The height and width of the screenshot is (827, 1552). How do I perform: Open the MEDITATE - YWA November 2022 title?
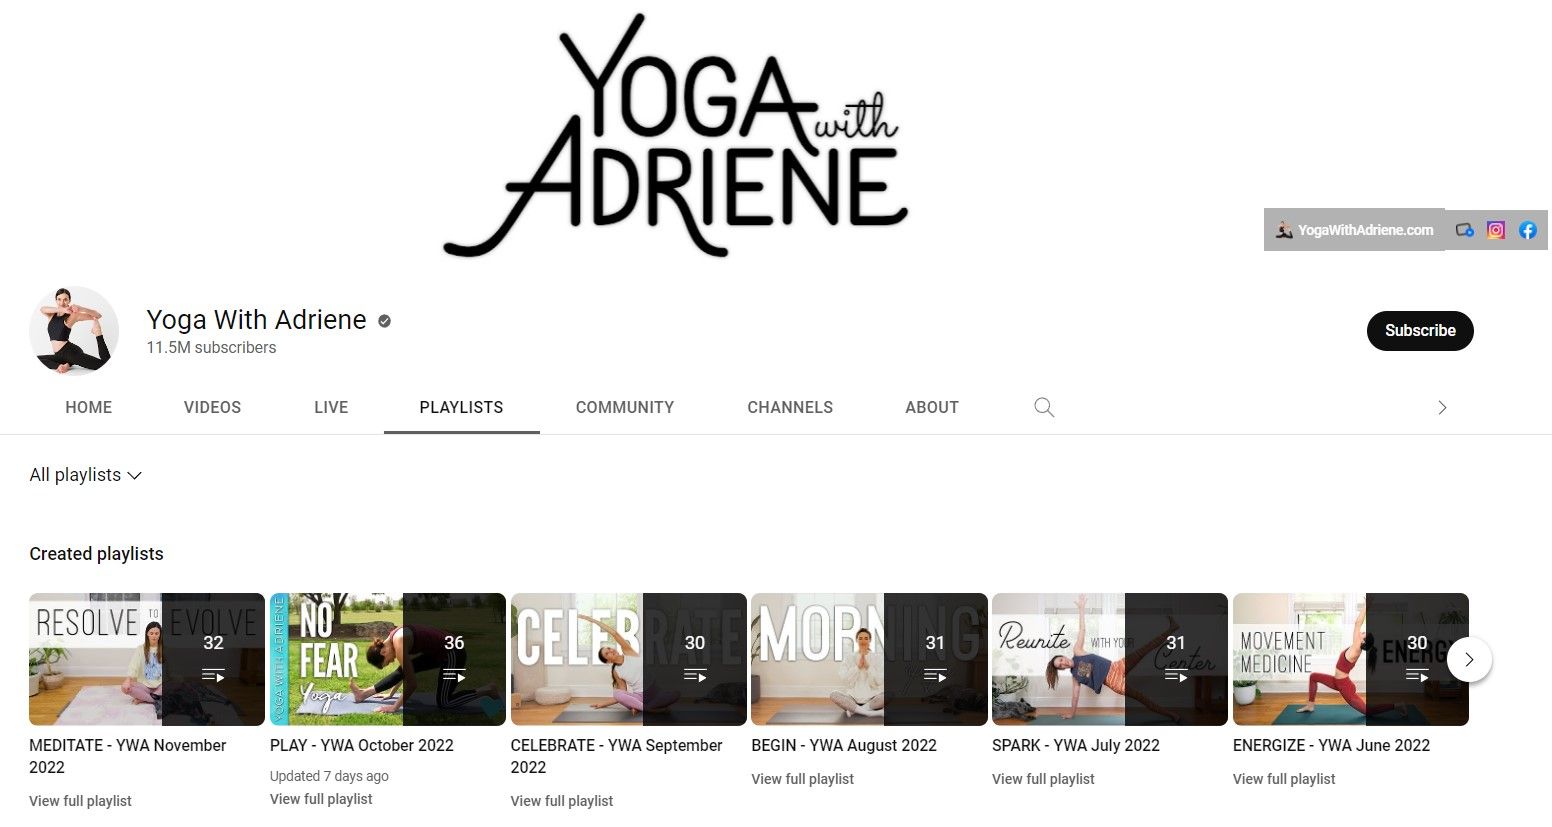click(128, 756)
